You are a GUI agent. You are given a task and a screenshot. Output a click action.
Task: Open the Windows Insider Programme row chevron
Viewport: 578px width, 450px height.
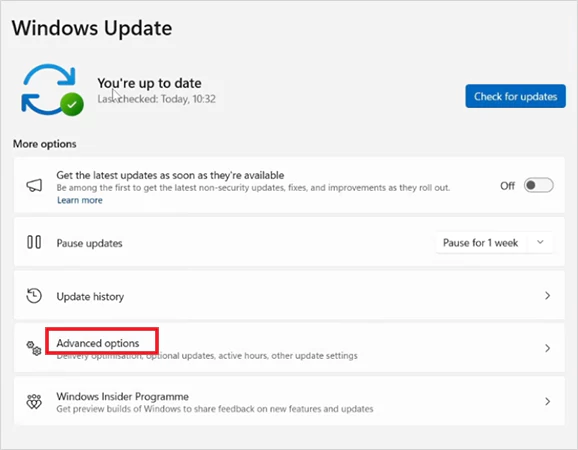tap(547, 401)
